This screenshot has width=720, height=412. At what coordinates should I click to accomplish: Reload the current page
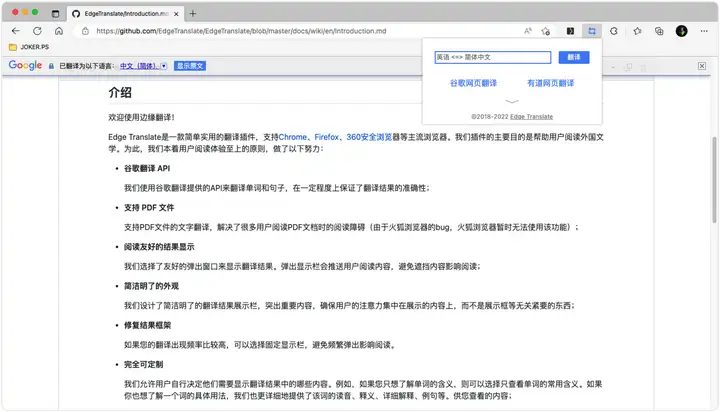click(37, 31)
